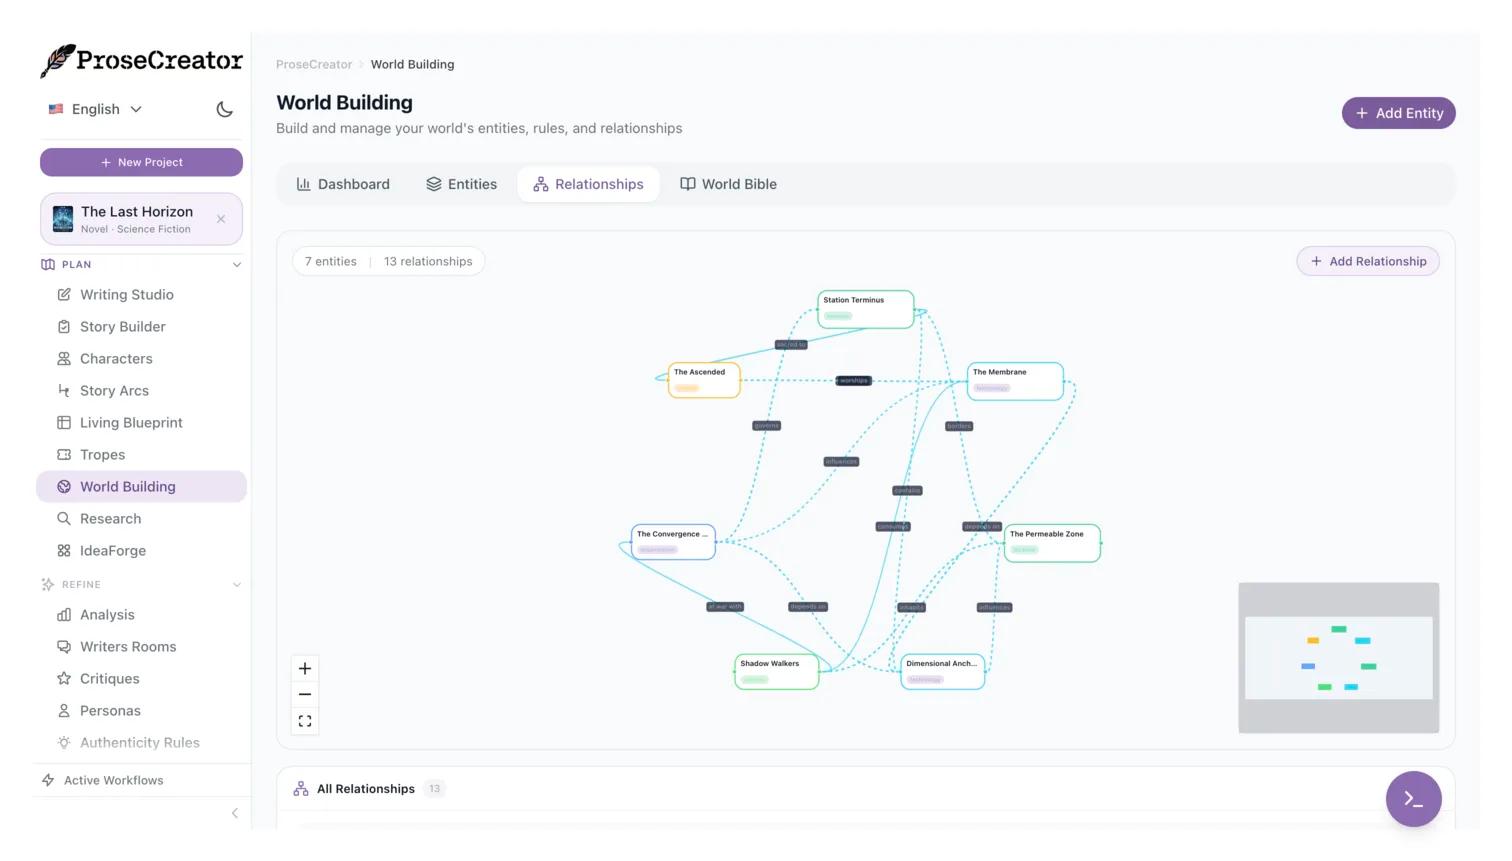Zoom out of the relationship graph

(x=305, y=695)
